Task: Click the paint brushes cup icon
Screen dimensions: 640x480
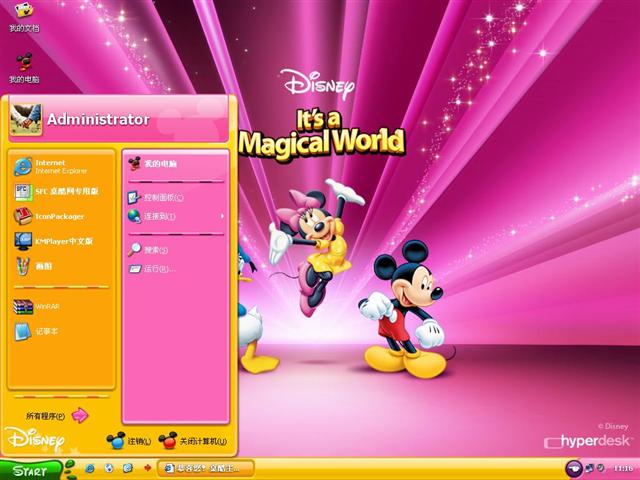Action: (x=23, y=267)
